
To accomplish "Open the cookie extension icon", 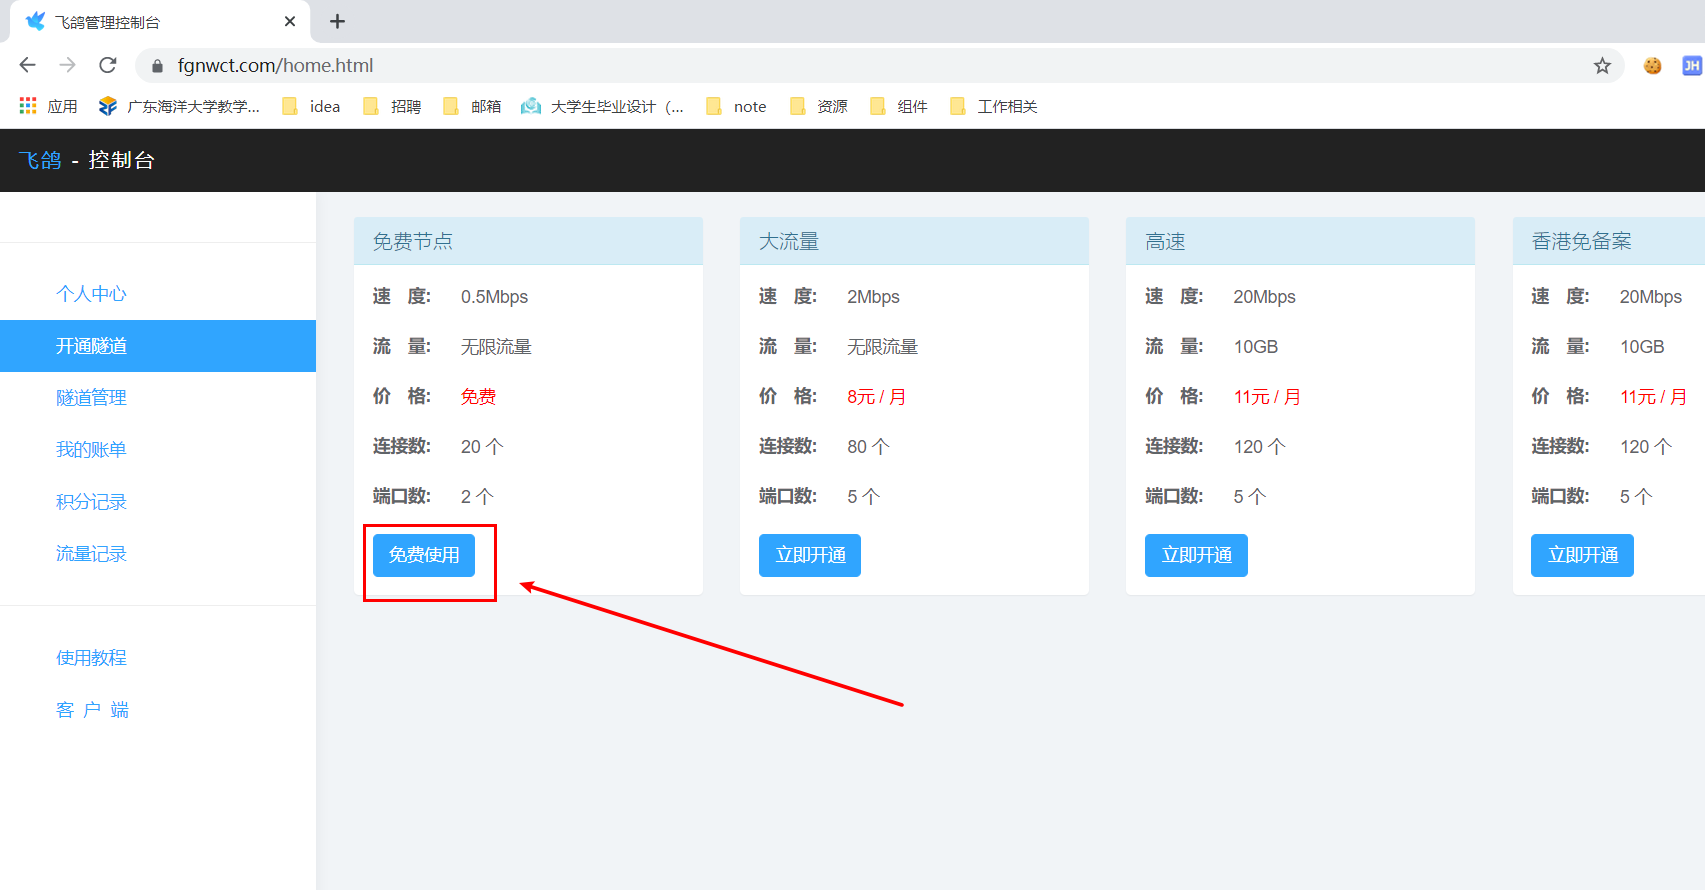I will click(1653, 66).
